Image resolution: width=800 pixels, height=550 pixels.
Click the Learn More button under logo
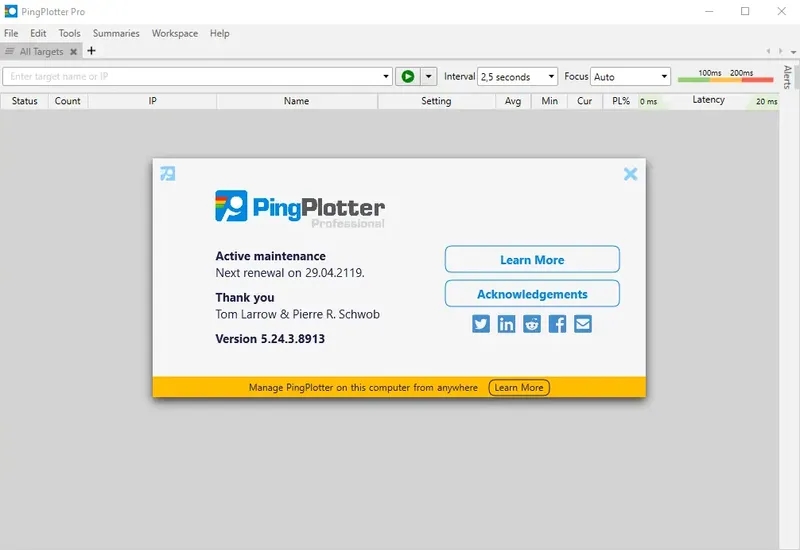[x=532, y=260]
